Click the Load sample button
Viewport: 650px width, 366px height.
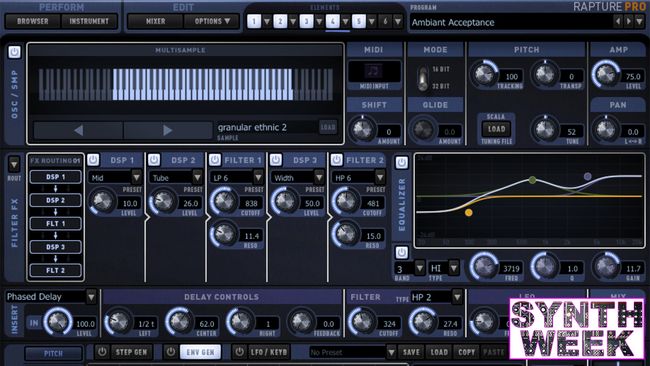pos(328,127)
